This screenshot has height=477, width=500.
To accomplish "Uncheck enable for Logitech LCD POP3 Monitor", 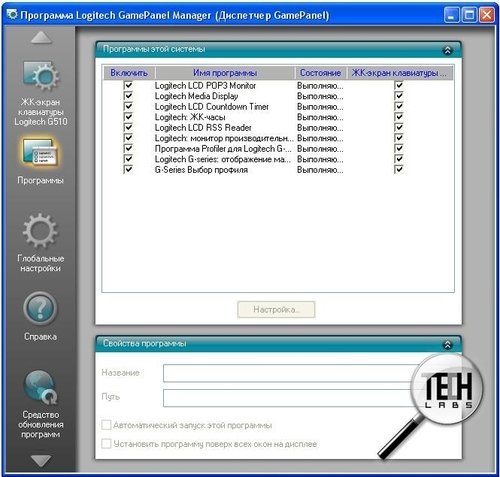I will pyautogui.click(x=128, y=85).
